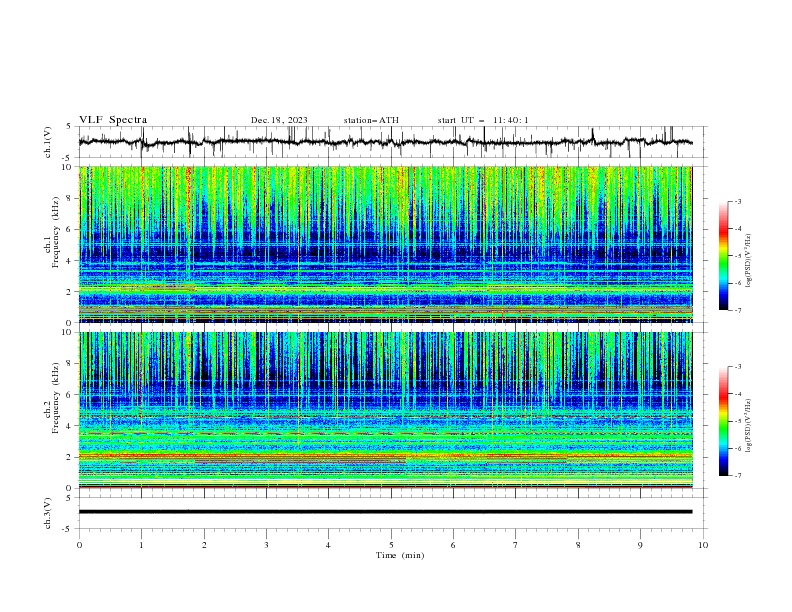Click the time axis tick label 6
Viewport: 792px width, 612px height.
[x=454, y=545]
